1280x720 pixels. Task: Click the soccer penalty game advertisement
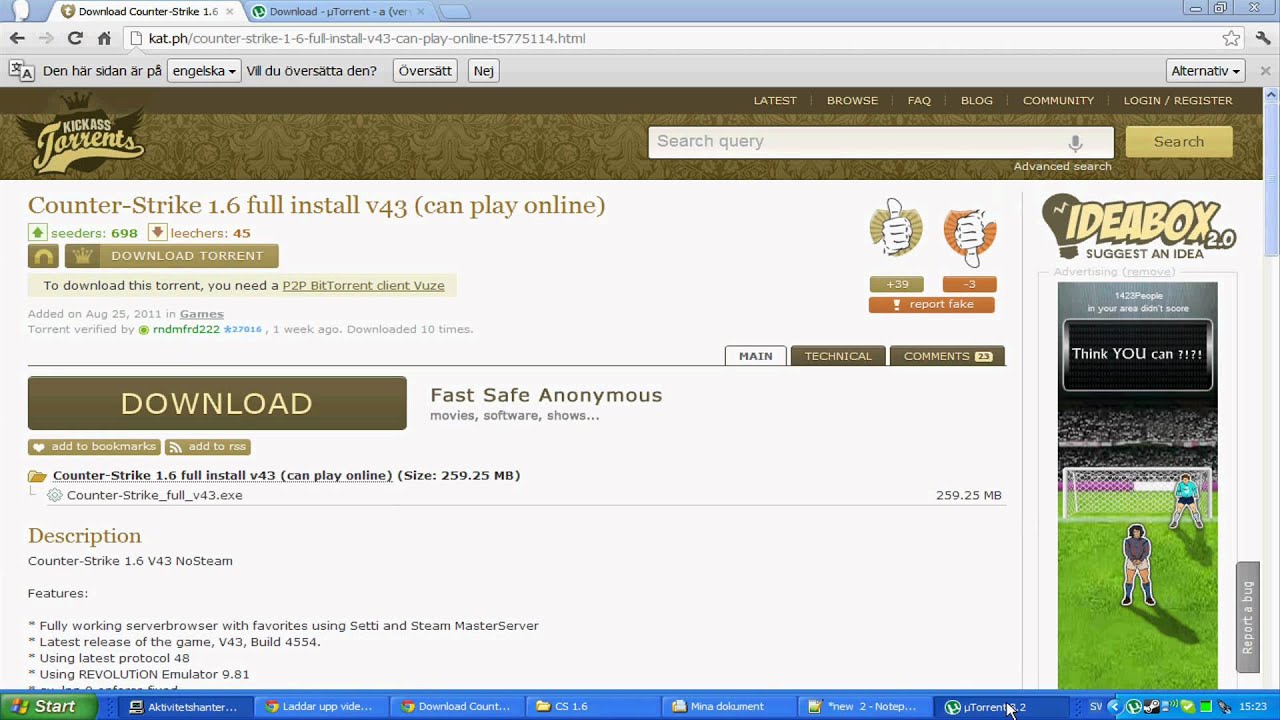coord(1138,485)
